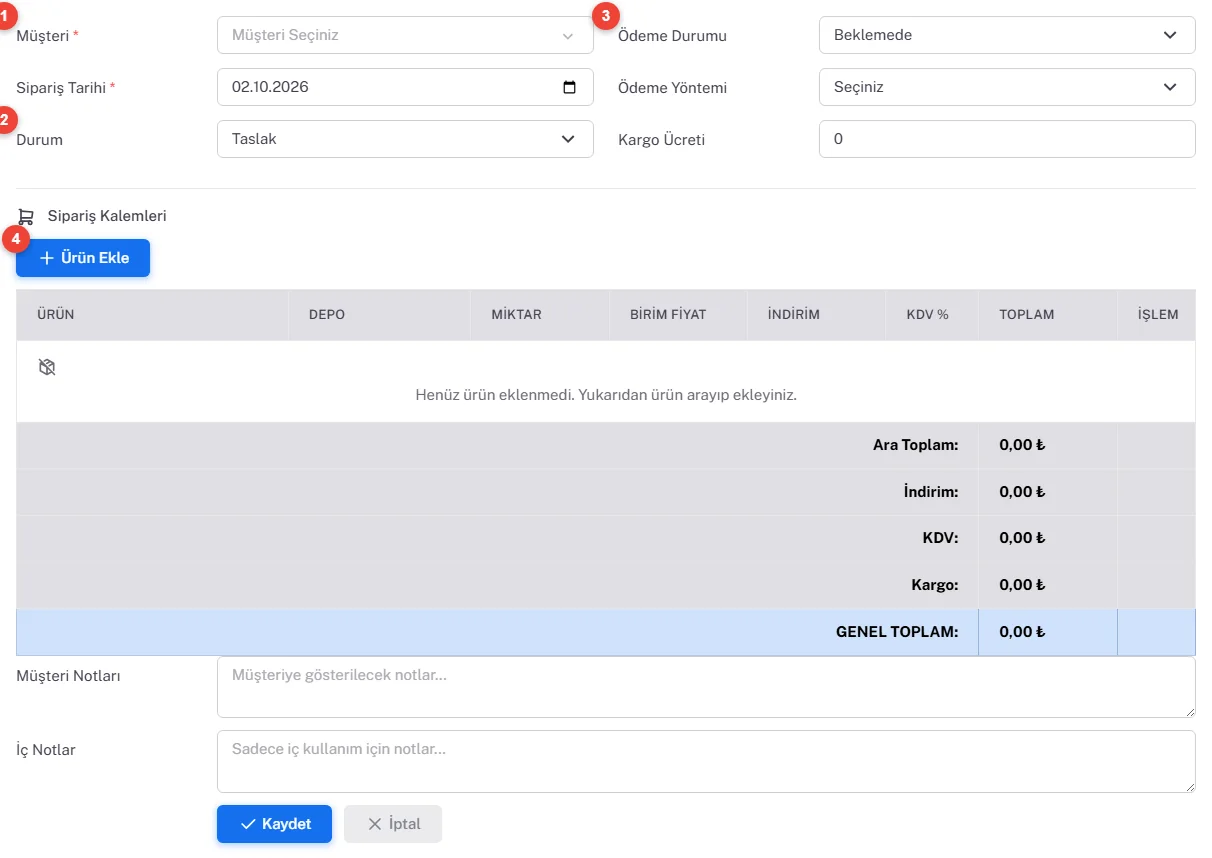Click the empty-box icon in the product table

pyautogui.click(x=46, y=367)
